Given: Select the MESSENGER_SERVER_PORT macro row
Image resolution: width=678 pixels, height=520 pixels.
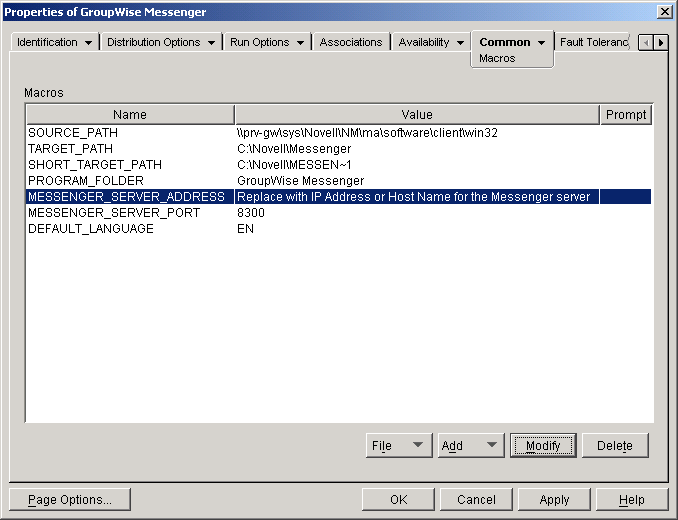Looking at the screenshot, I should pyautogui.click(x=339, y=213).
